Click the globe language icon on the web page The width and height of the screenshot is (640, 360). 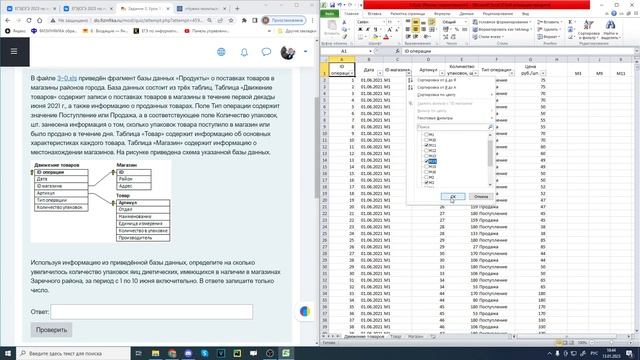[221, 52]
